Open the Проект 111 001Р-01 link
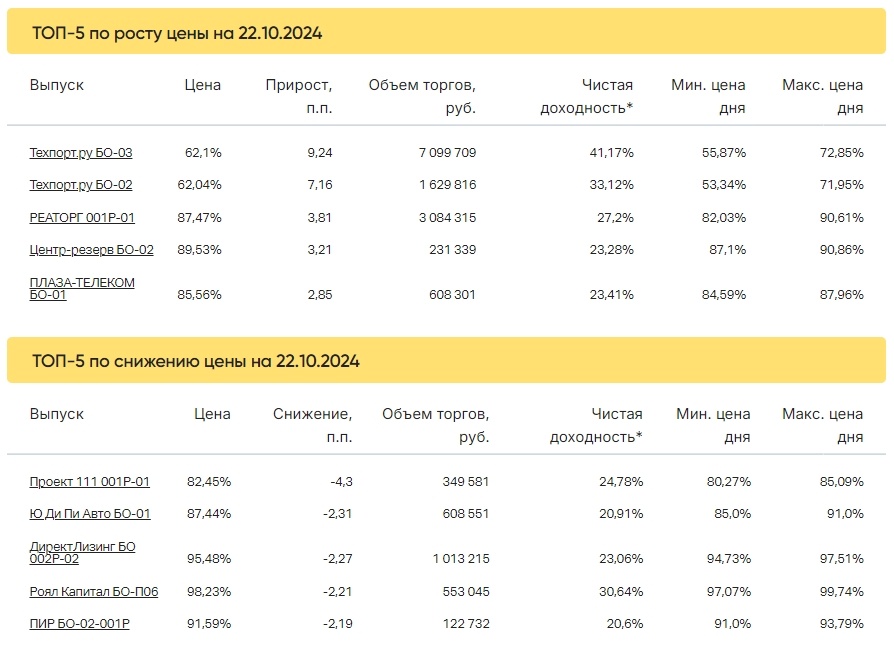The width and height of the screenshot is (894, 647). (x=90, y=482)
